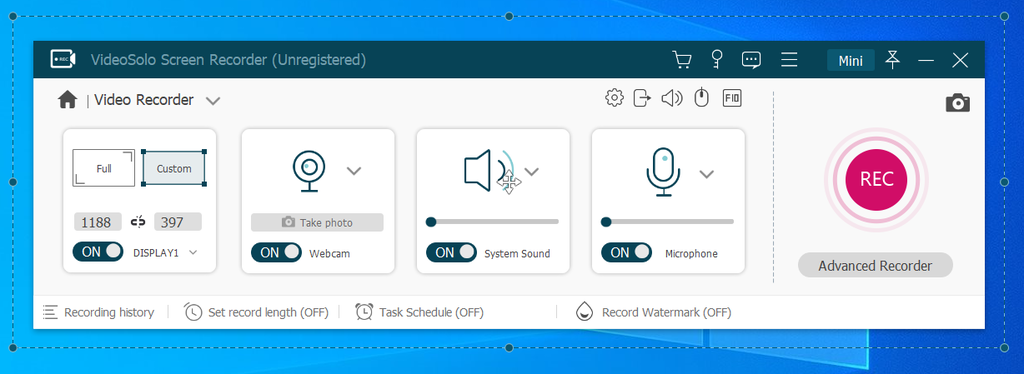The image size is (1024, 374).
Task: Open Recording history
Action: [99, 312]
